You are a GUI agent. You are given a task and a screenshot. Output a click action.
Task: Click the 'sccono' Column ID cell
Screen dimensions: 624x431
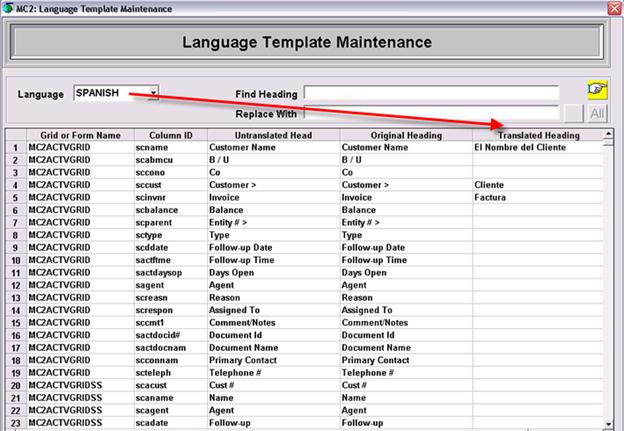[171, 173]
